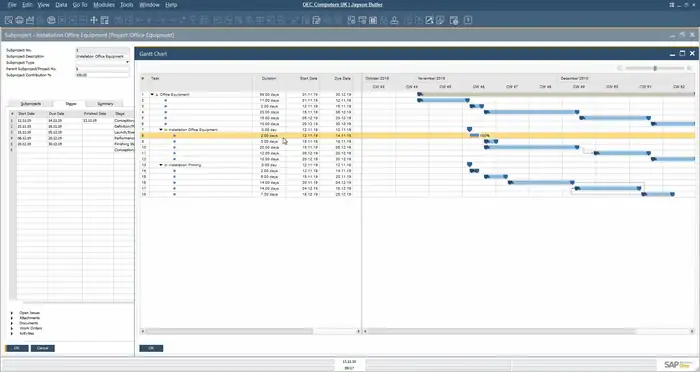Click the stamp-shaped toolbar icon
The height and width of the screenshot is (372, 700).
pyautogui.click(x=395, y=20)
